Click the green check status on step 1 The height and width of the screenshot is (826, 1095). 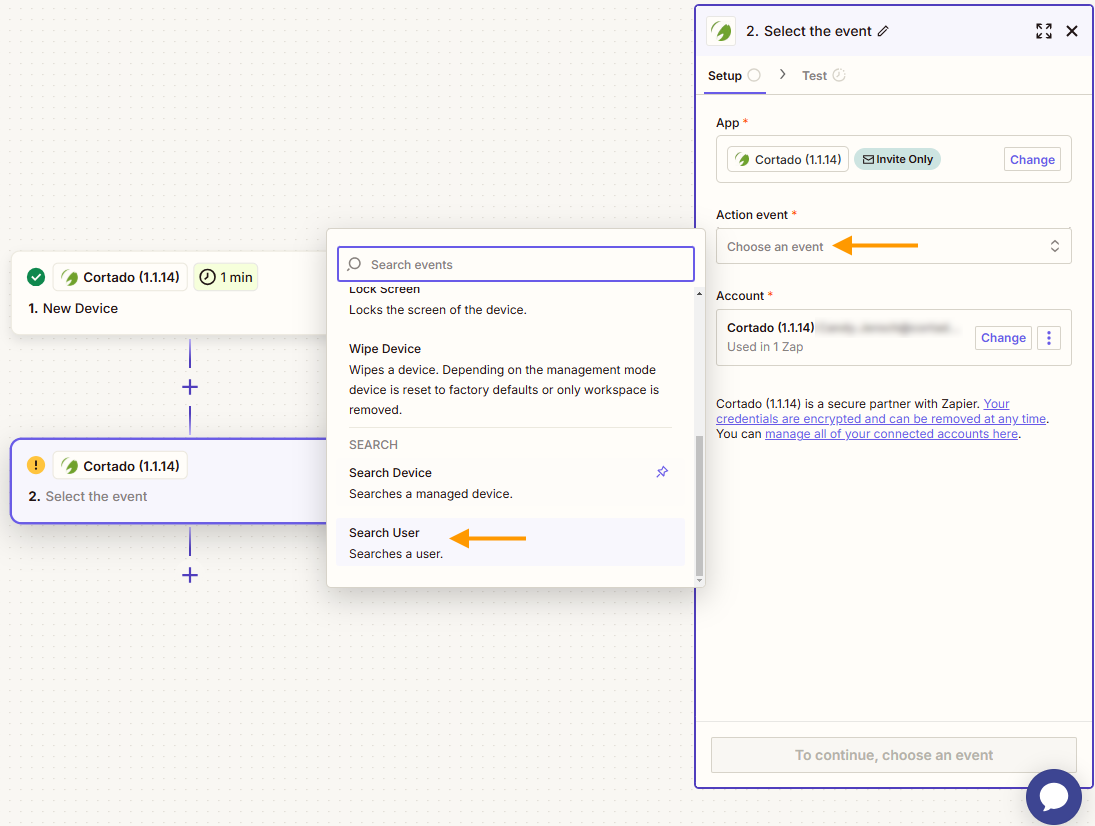(x=36, y=277)
